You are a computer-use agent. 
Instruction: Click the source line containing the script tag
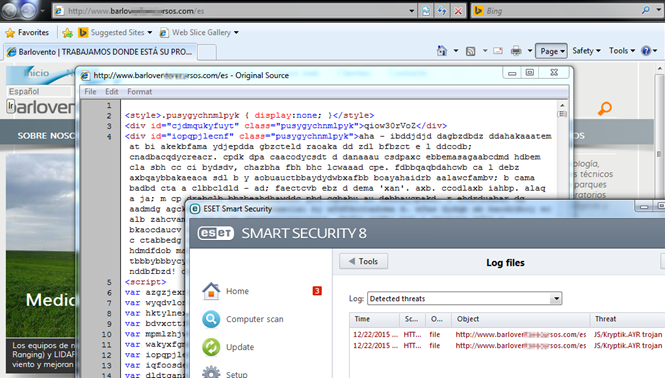pyautogui.click(x=145, y=282)
